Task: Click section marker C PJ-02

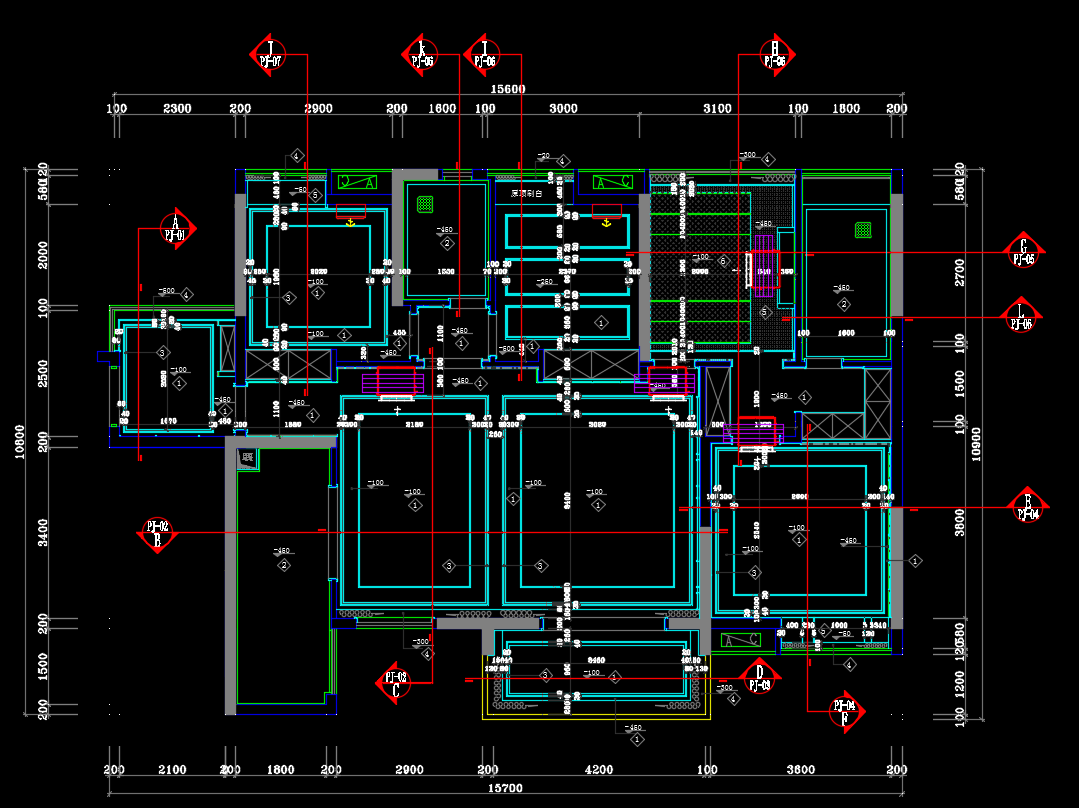Action: point(395,683)
